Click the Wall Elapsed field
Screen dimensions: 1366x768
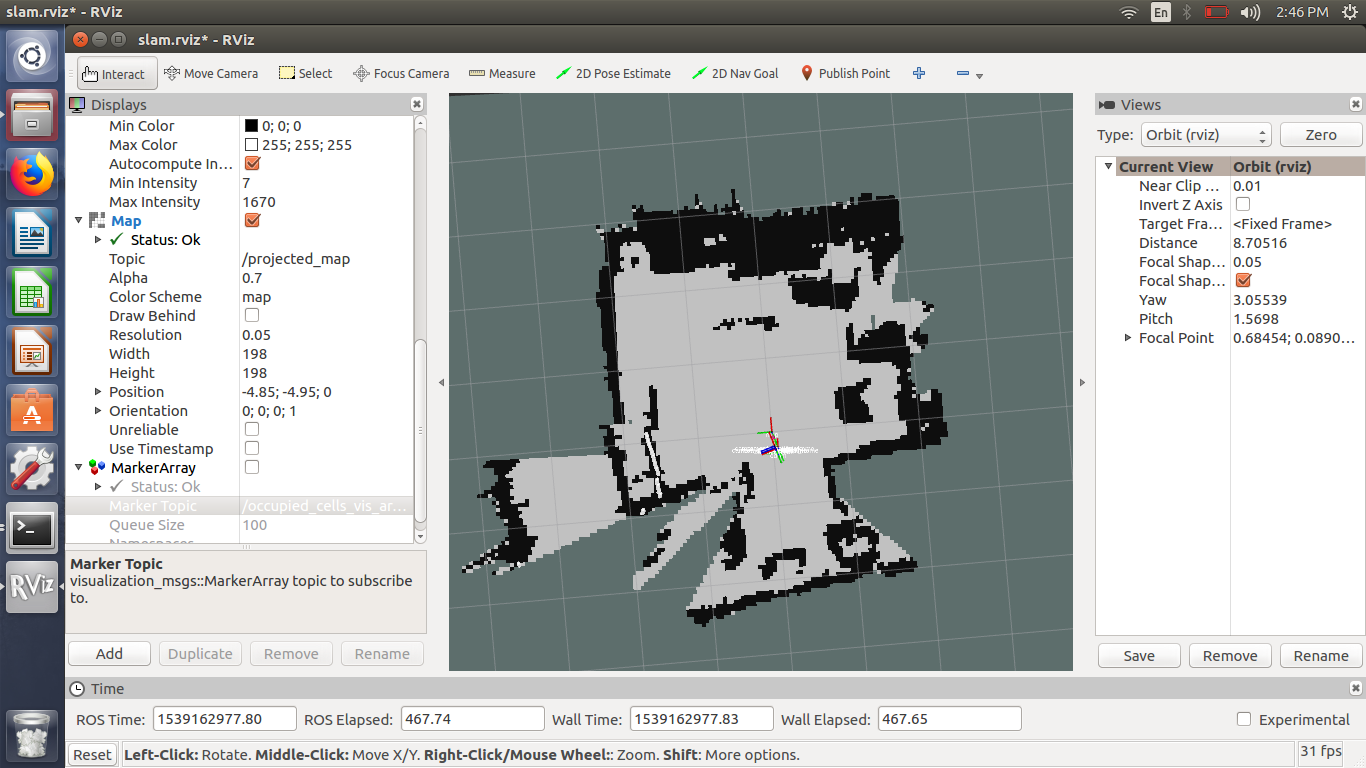(x=949, y=719)
